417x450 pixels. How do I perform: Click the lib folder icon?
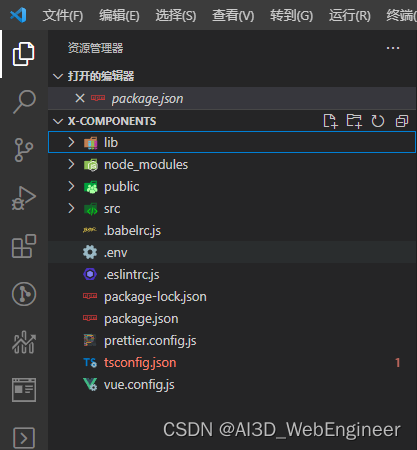tap(91, 143)
